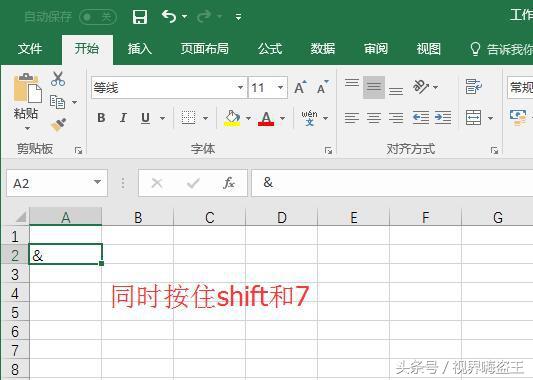Click the Copy icon
Image resolution: width=533 pixels, height=380 pixels.
coord(57,102)
